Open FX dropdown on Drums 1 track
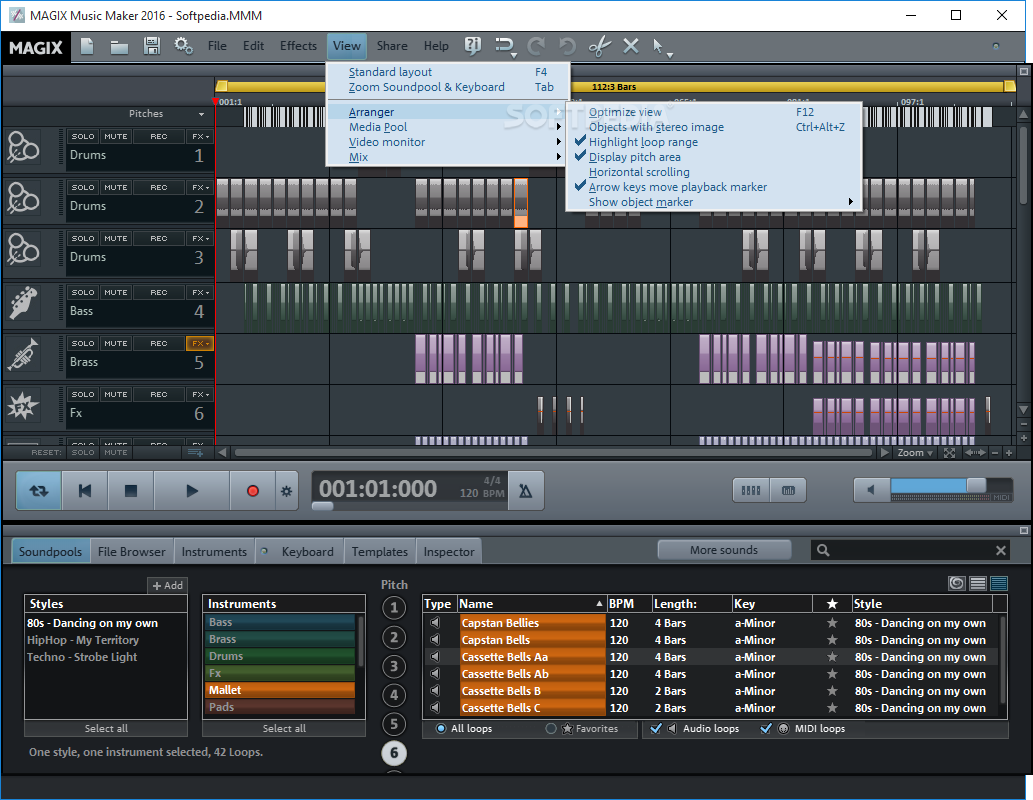 (200, 136)
